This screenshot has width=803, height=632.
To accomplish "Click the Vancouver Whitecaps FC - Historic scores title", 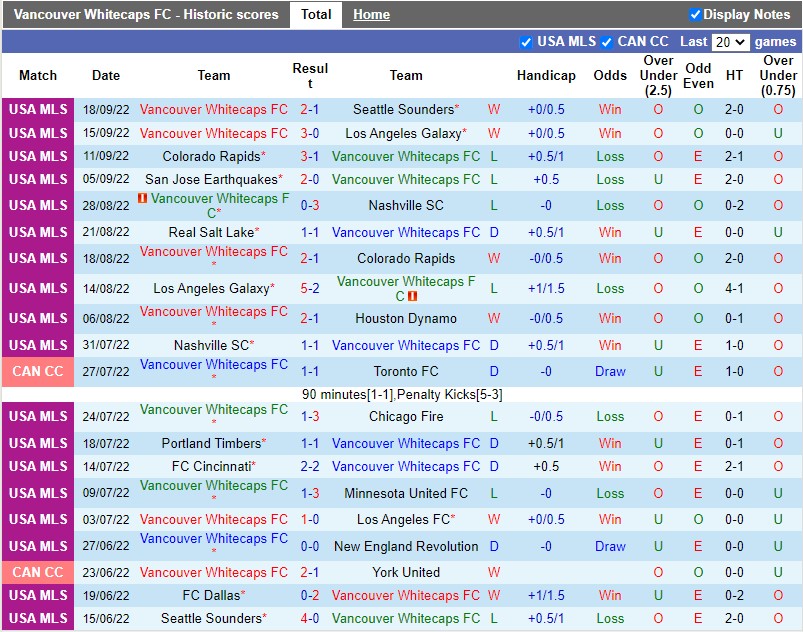I will 146,14.
